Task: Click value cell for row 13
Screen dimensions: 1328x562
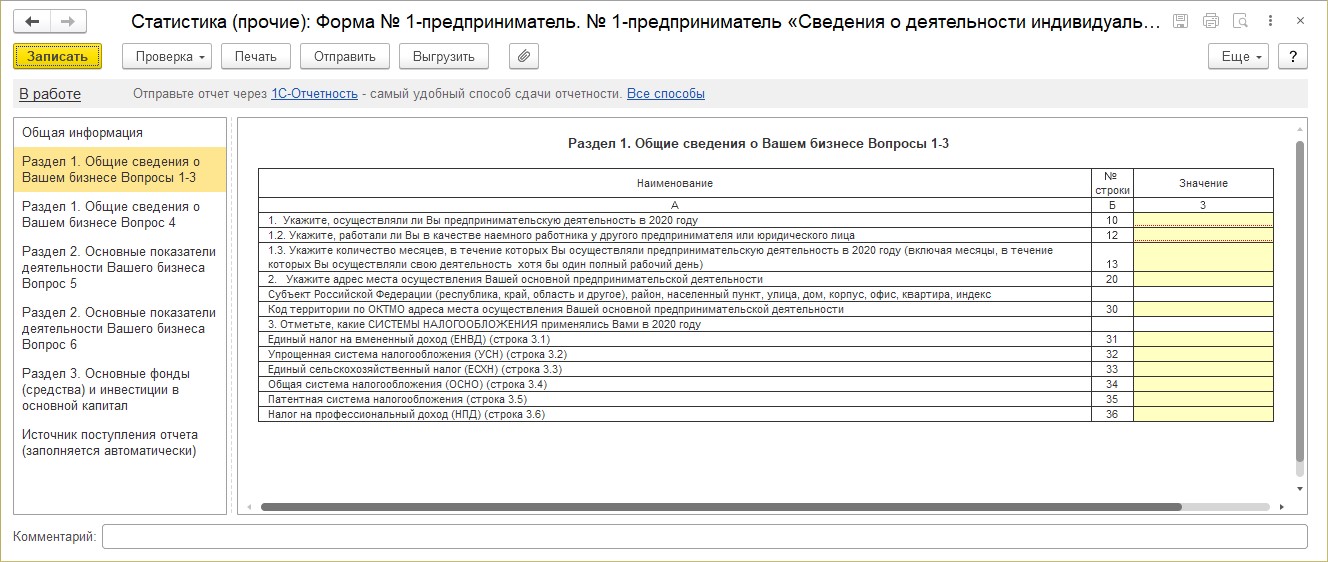Action: point(1203,257)
